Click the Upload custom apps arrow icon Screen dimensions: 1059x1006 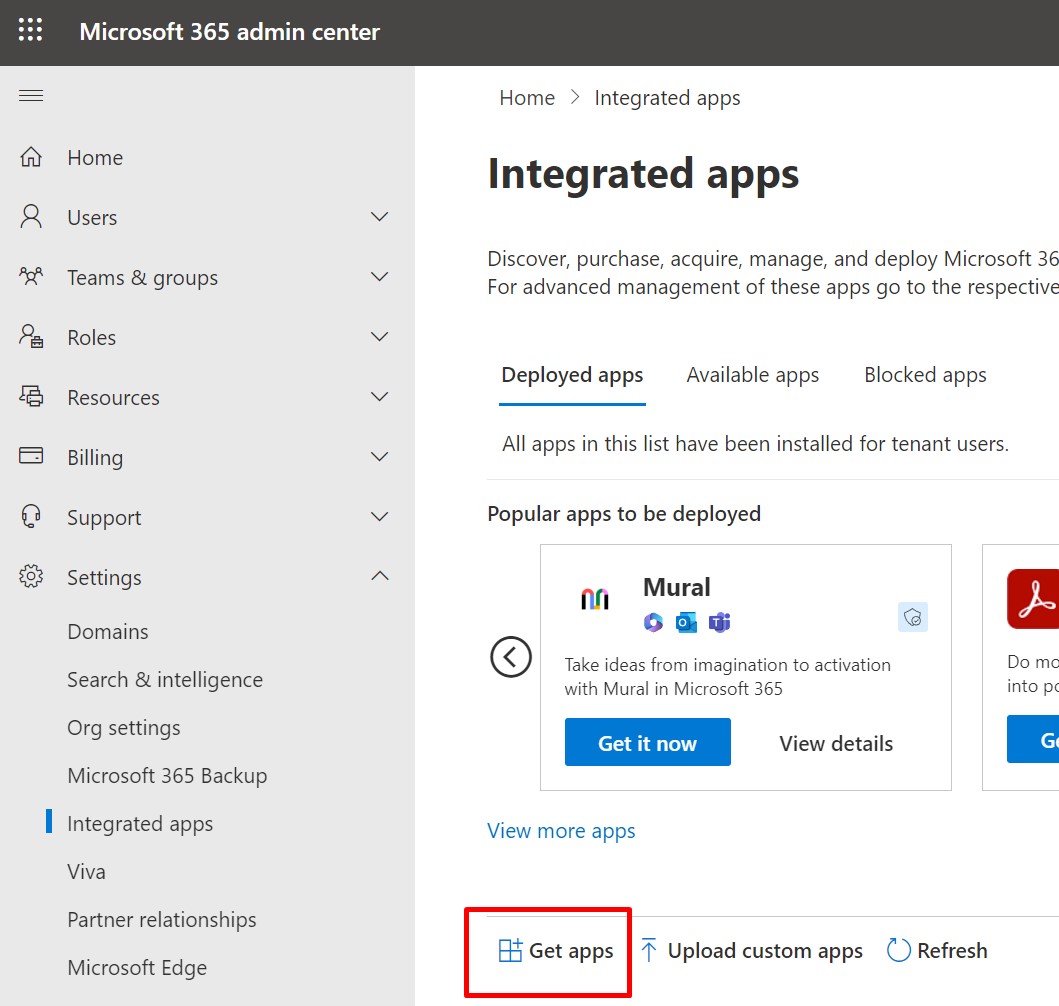coord(648,950)
